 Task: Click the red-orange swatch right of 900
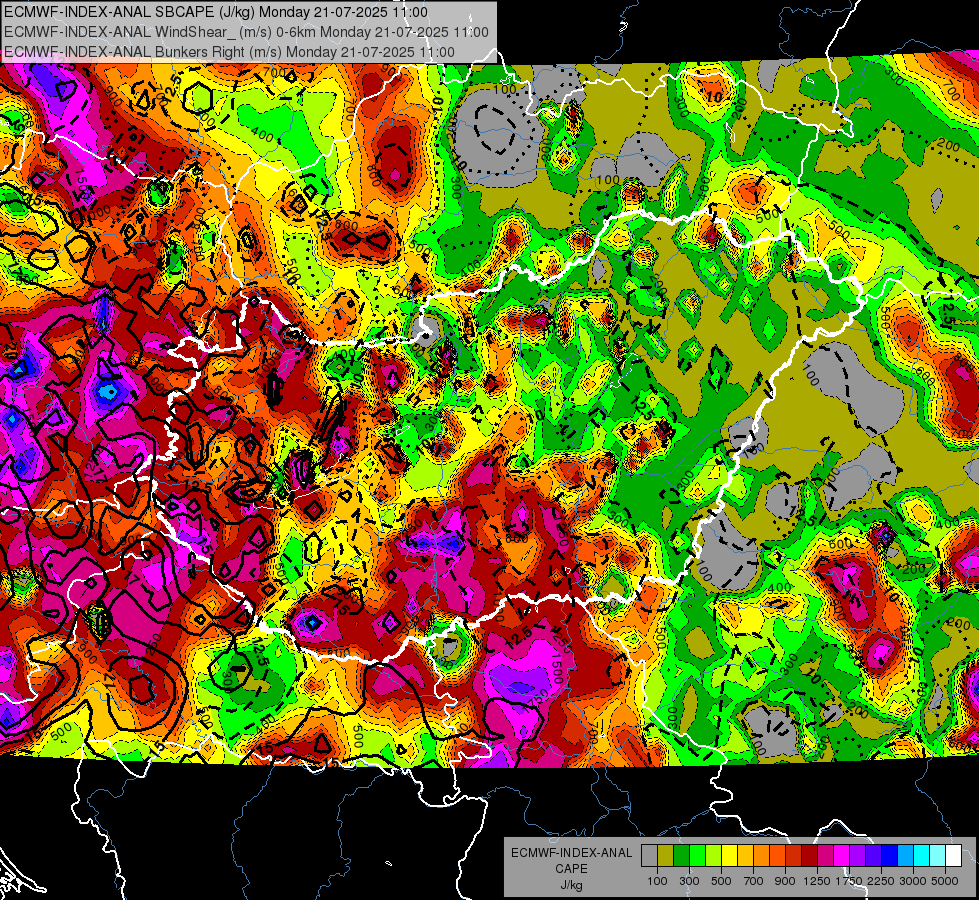point(777,856)
